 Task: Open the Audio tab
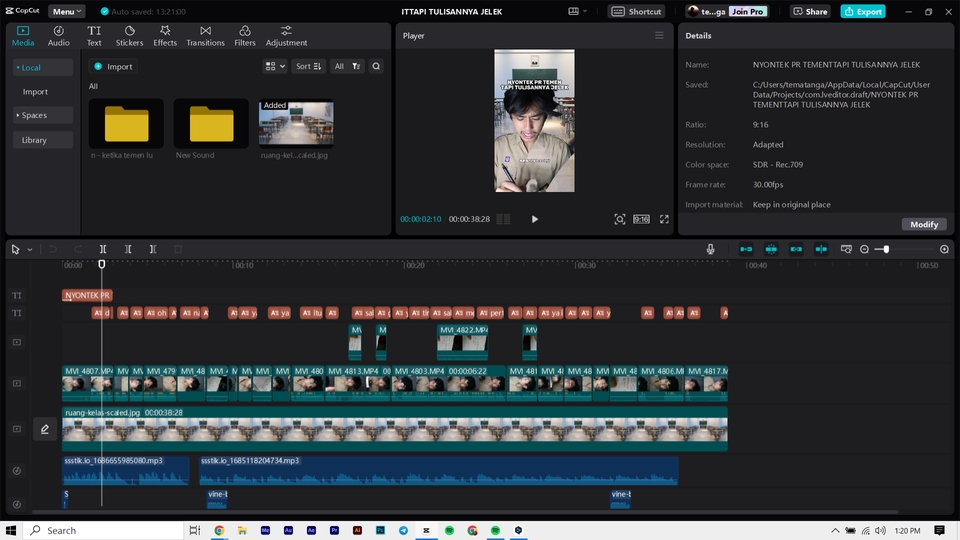click(x=59, y=36)
